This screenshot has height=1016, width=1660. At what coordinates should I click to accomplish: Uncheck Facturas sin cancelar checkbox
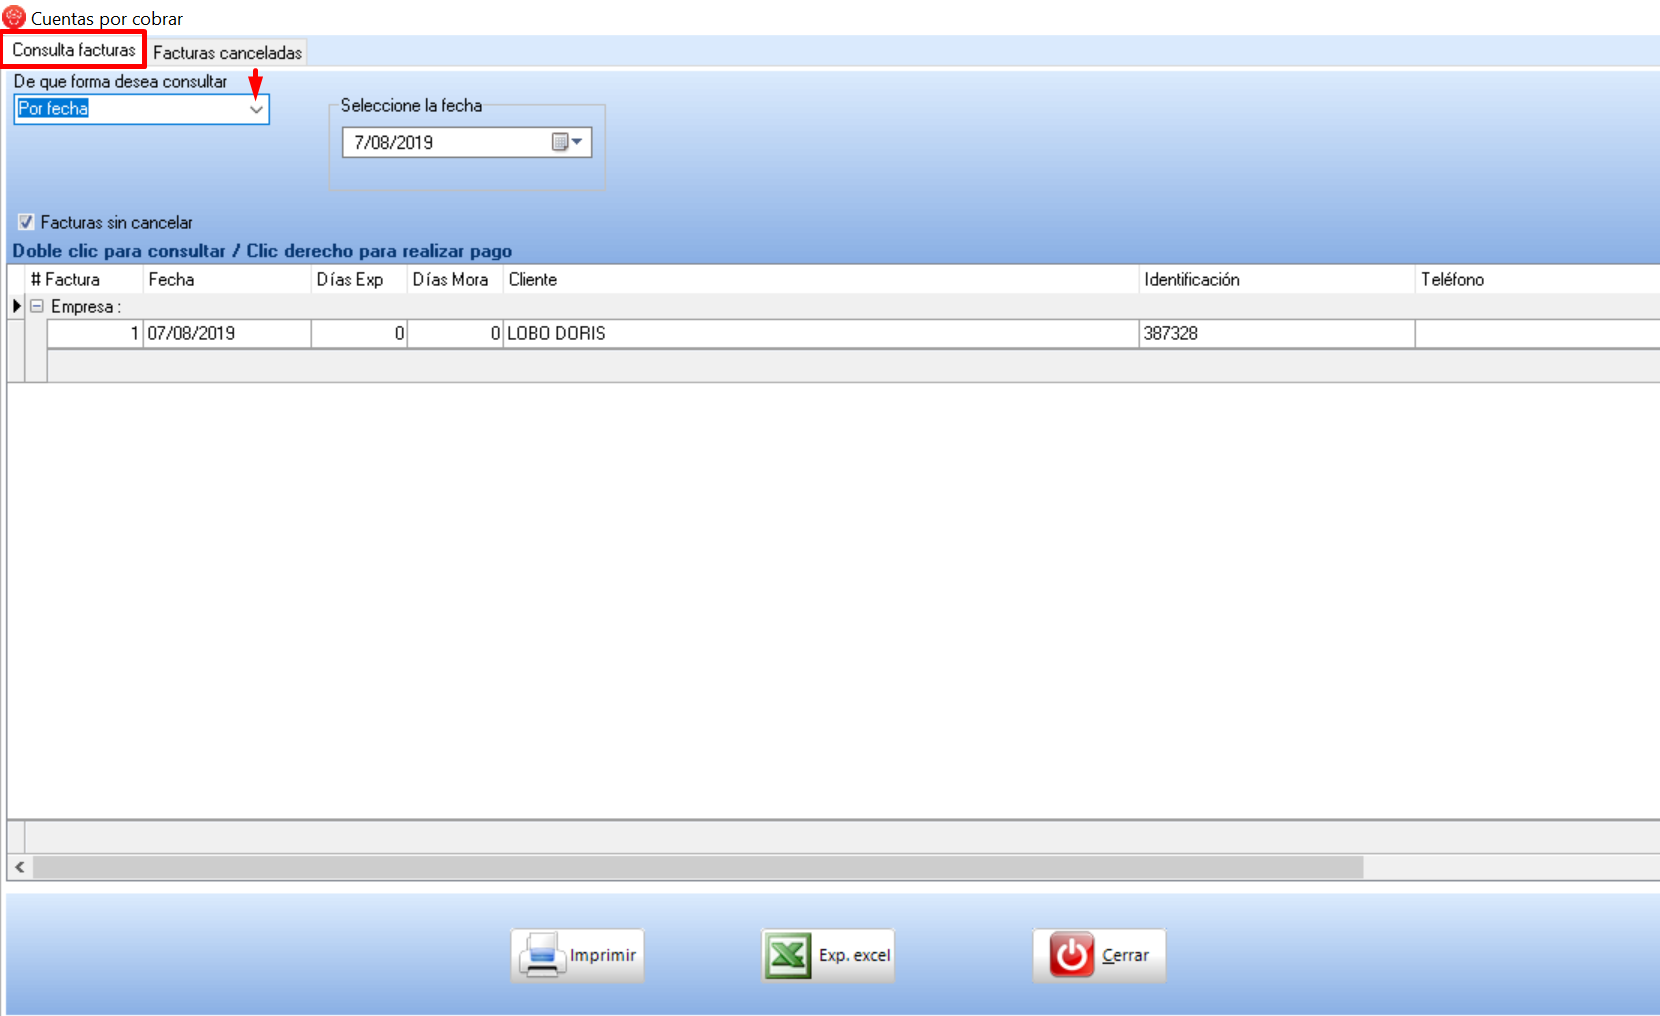pyautogui.click(x=26, y=222)
